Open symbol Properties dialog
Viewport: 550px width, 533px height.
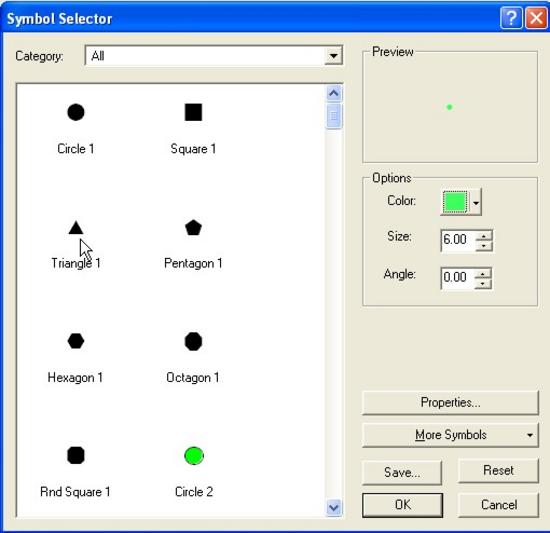click(x=450, y=402)
